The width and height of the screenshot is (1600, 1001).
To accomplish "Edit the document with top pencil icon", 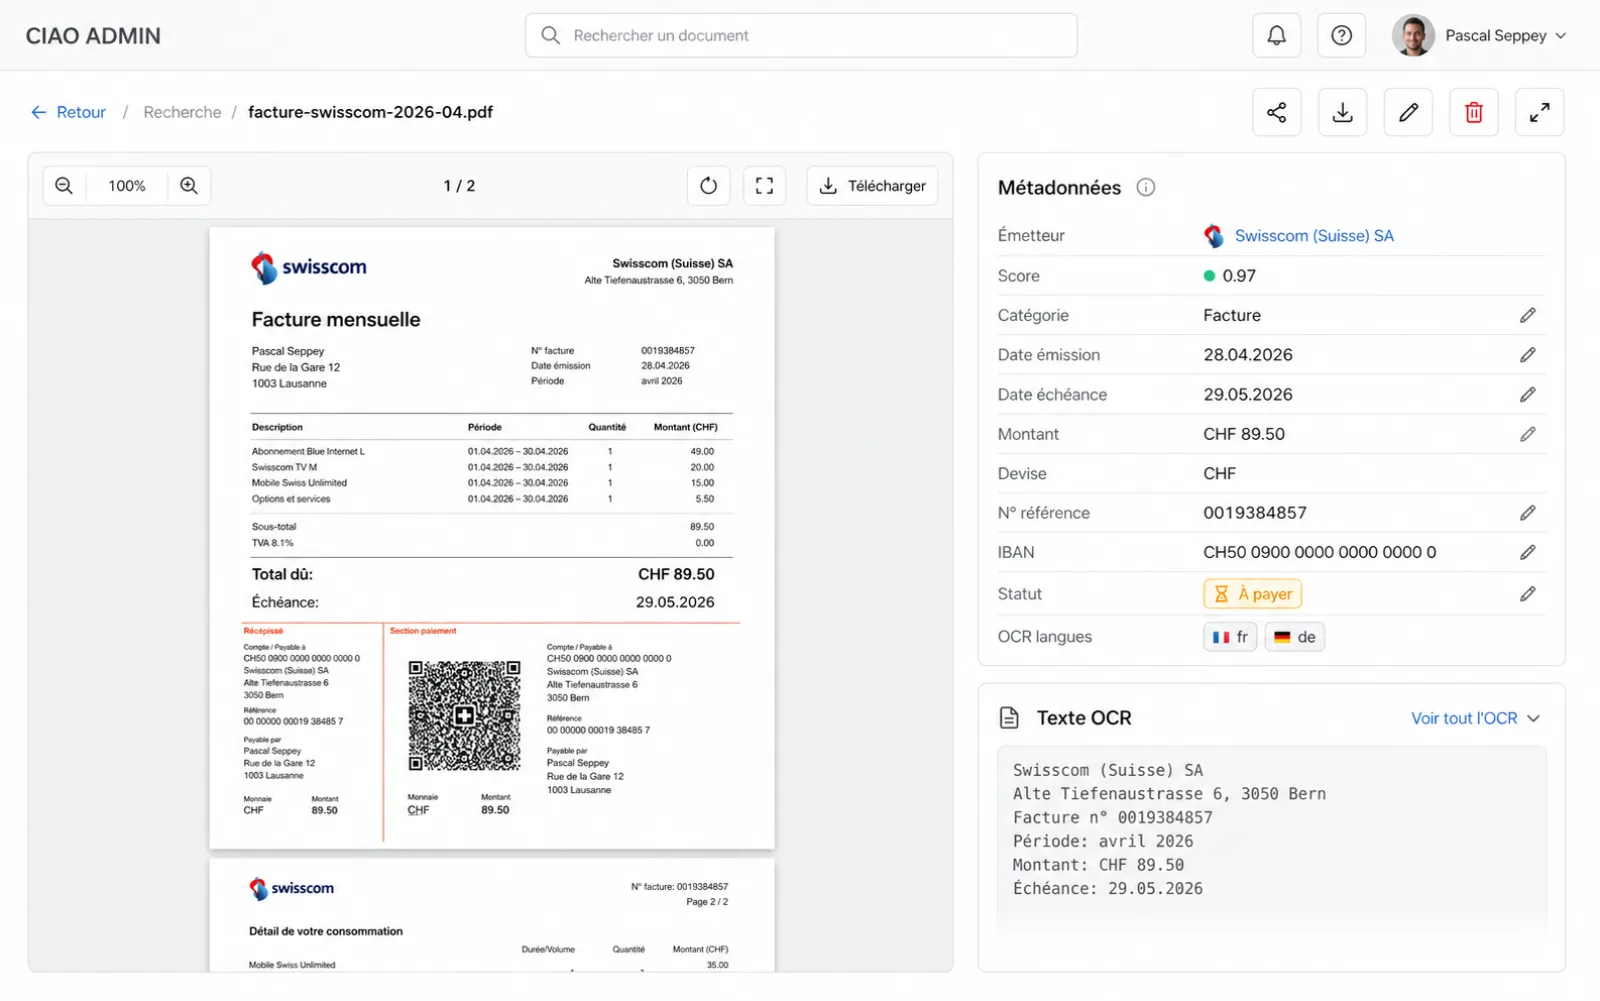I will 1408,113.
